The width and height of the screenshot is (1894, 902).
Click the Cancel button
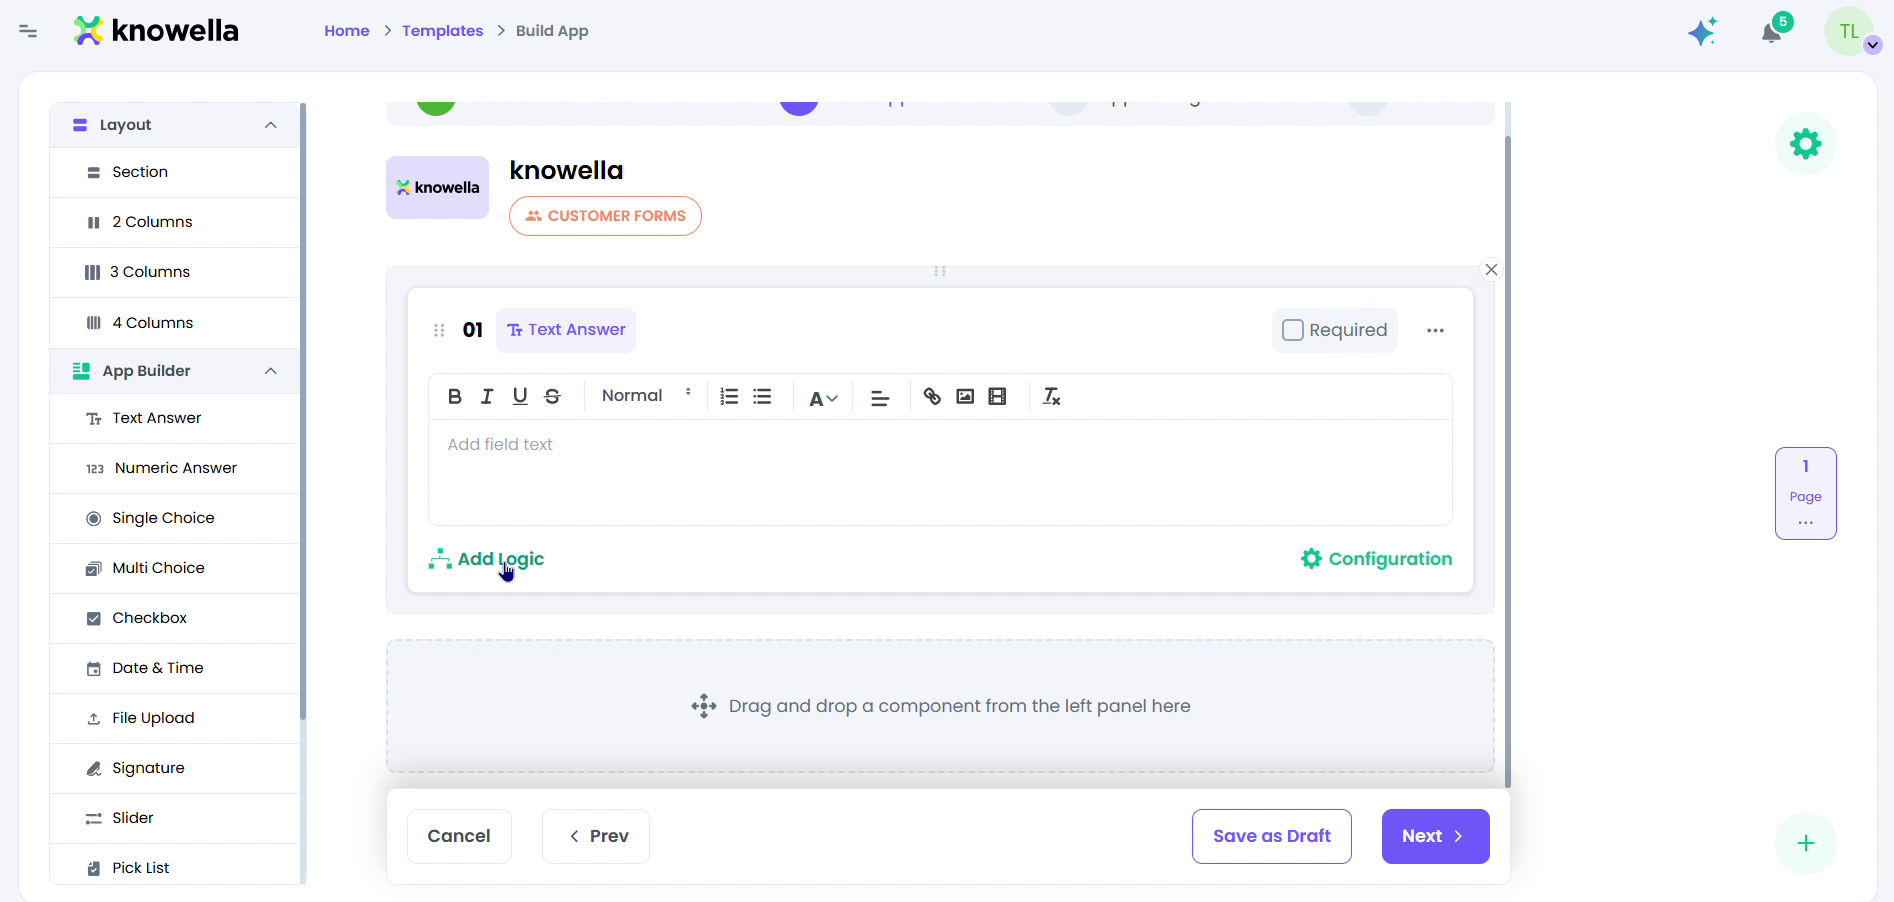click(x=459, y=836)
